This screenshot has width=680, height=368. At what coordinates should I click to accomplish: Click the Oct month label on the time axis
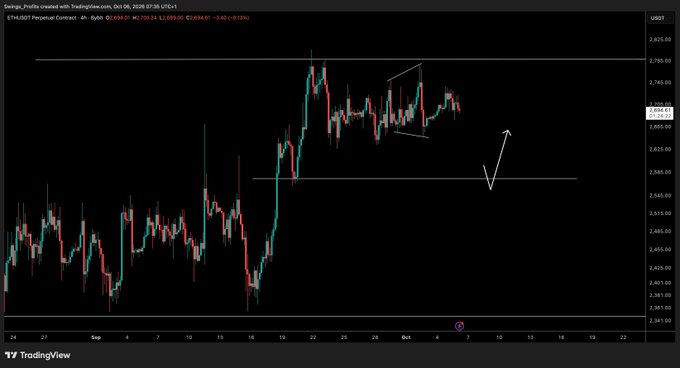click(x=406, y=337)
